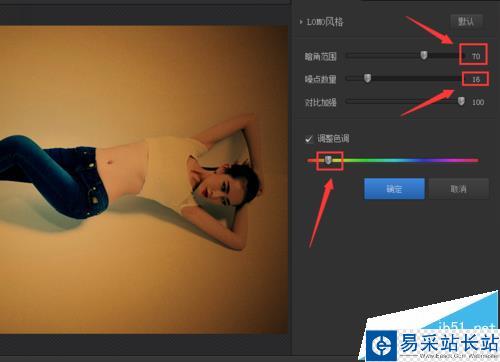
Task: Uncheck the 调整色调 checkbox
Action: click(309, 139)
